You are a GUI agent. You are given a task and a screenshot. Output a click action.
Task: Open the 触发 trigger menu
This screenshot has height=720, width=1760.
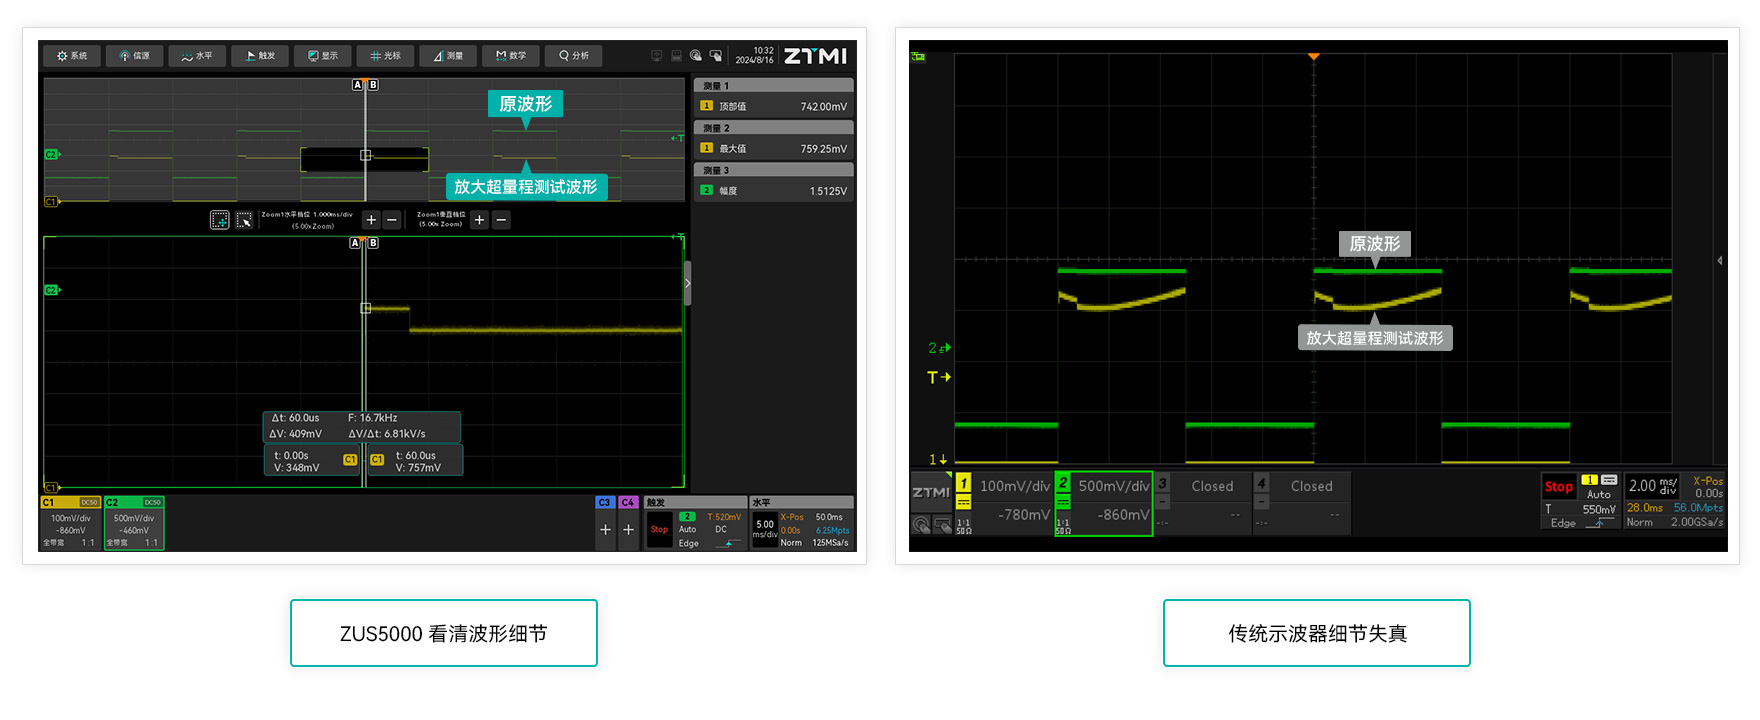(x=260, y=56)
